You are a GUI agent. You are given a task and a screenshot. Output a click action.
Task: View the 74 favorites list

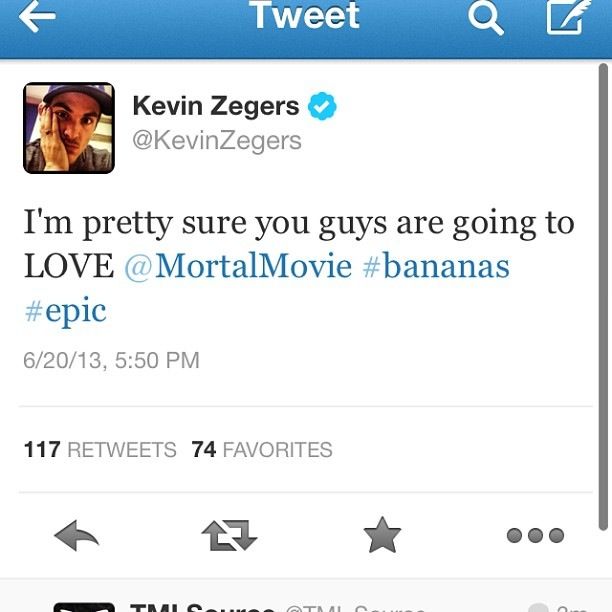click(262, 449)
